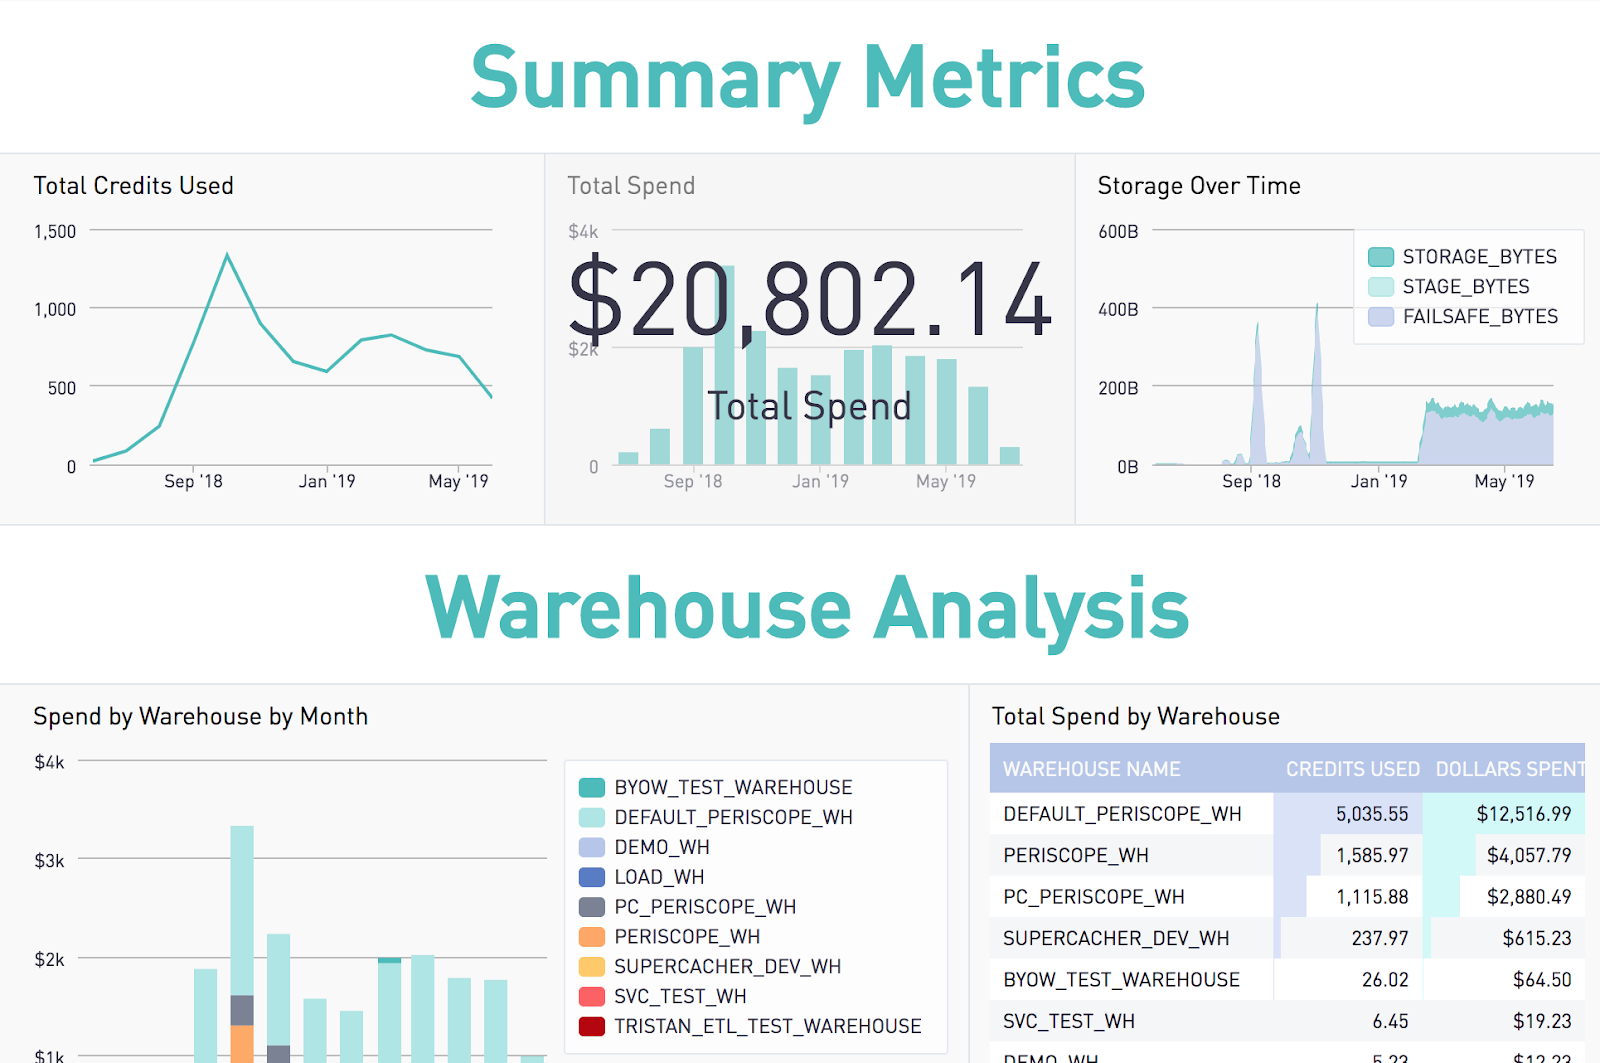Screen dimensions: 1600x1063
Task: Select the Total Credits Used chart title
Action: [x=134, y=186]
